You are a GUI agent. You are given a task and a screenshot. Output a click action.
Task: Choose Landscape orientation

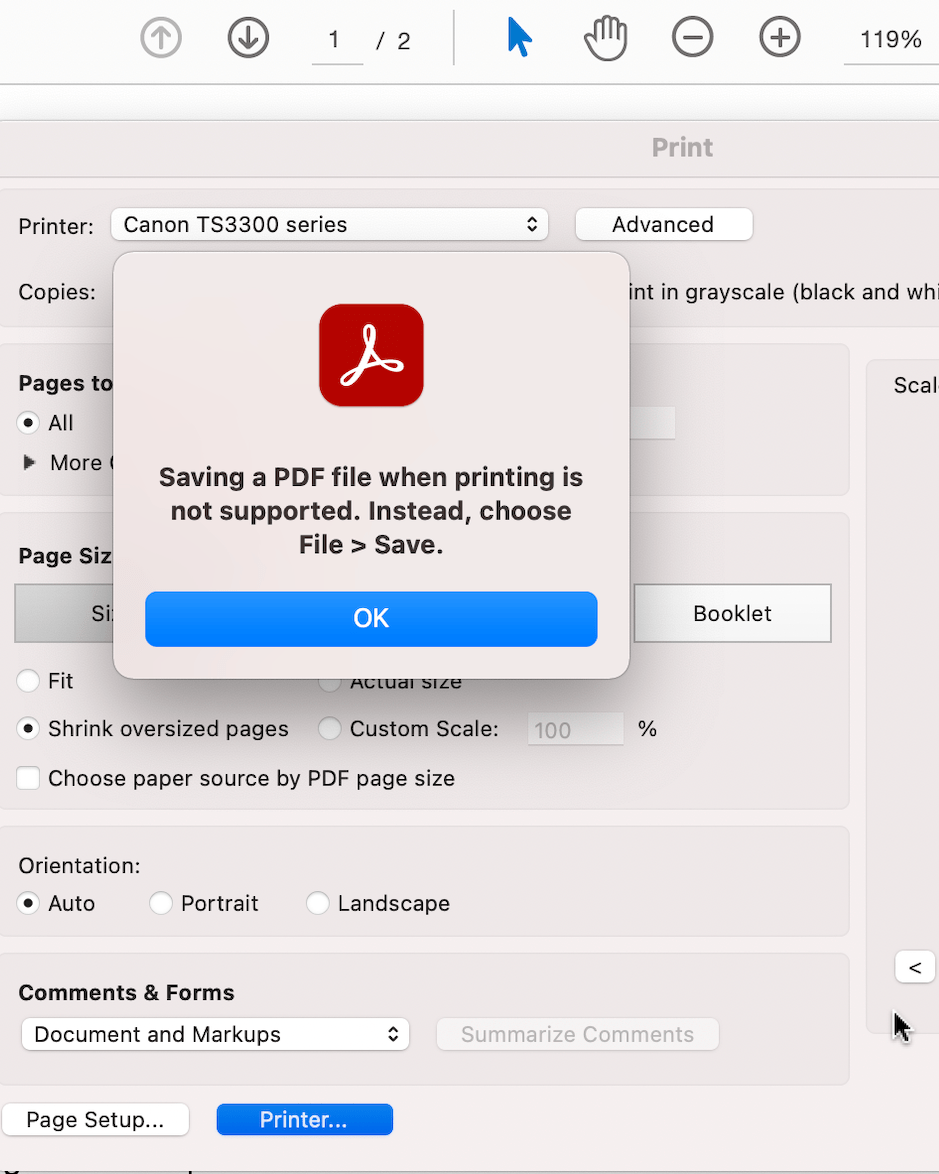click(317, 903)
